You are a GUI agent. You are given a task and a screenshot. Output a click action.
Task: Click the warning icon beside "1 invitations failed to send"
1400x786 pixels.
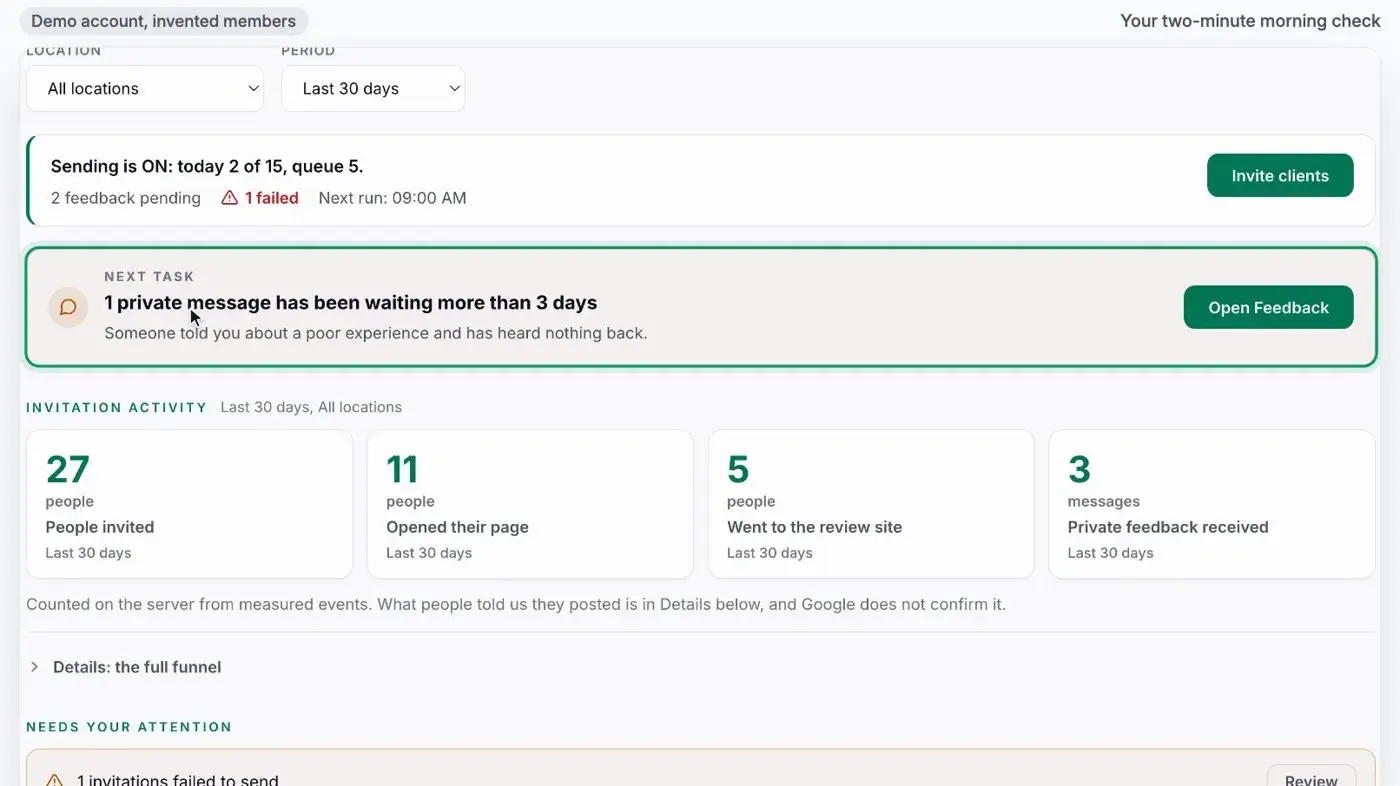pos(54,781)
